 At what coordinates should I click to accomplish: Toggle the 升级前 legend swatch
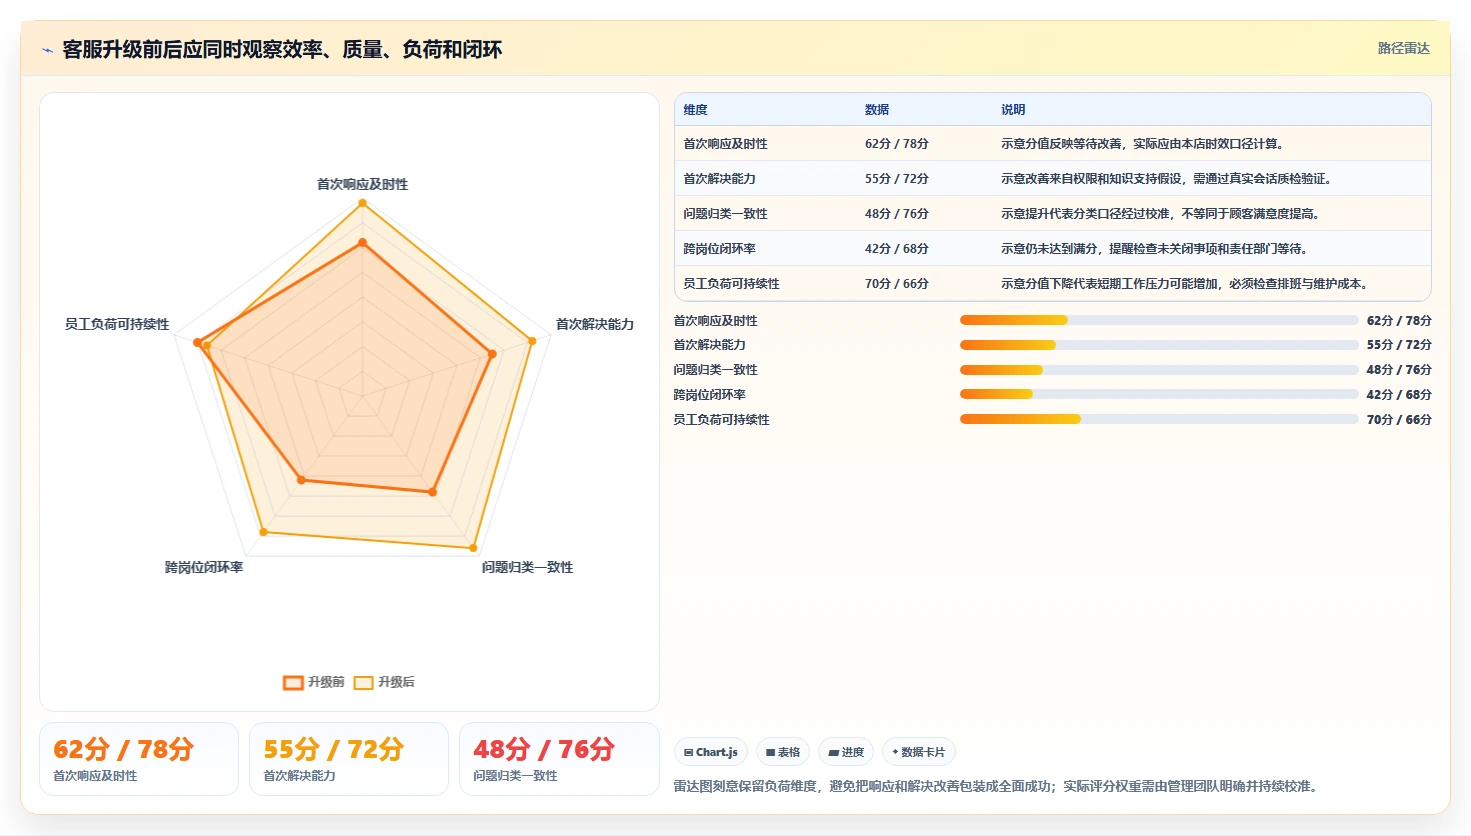point(293,683)
